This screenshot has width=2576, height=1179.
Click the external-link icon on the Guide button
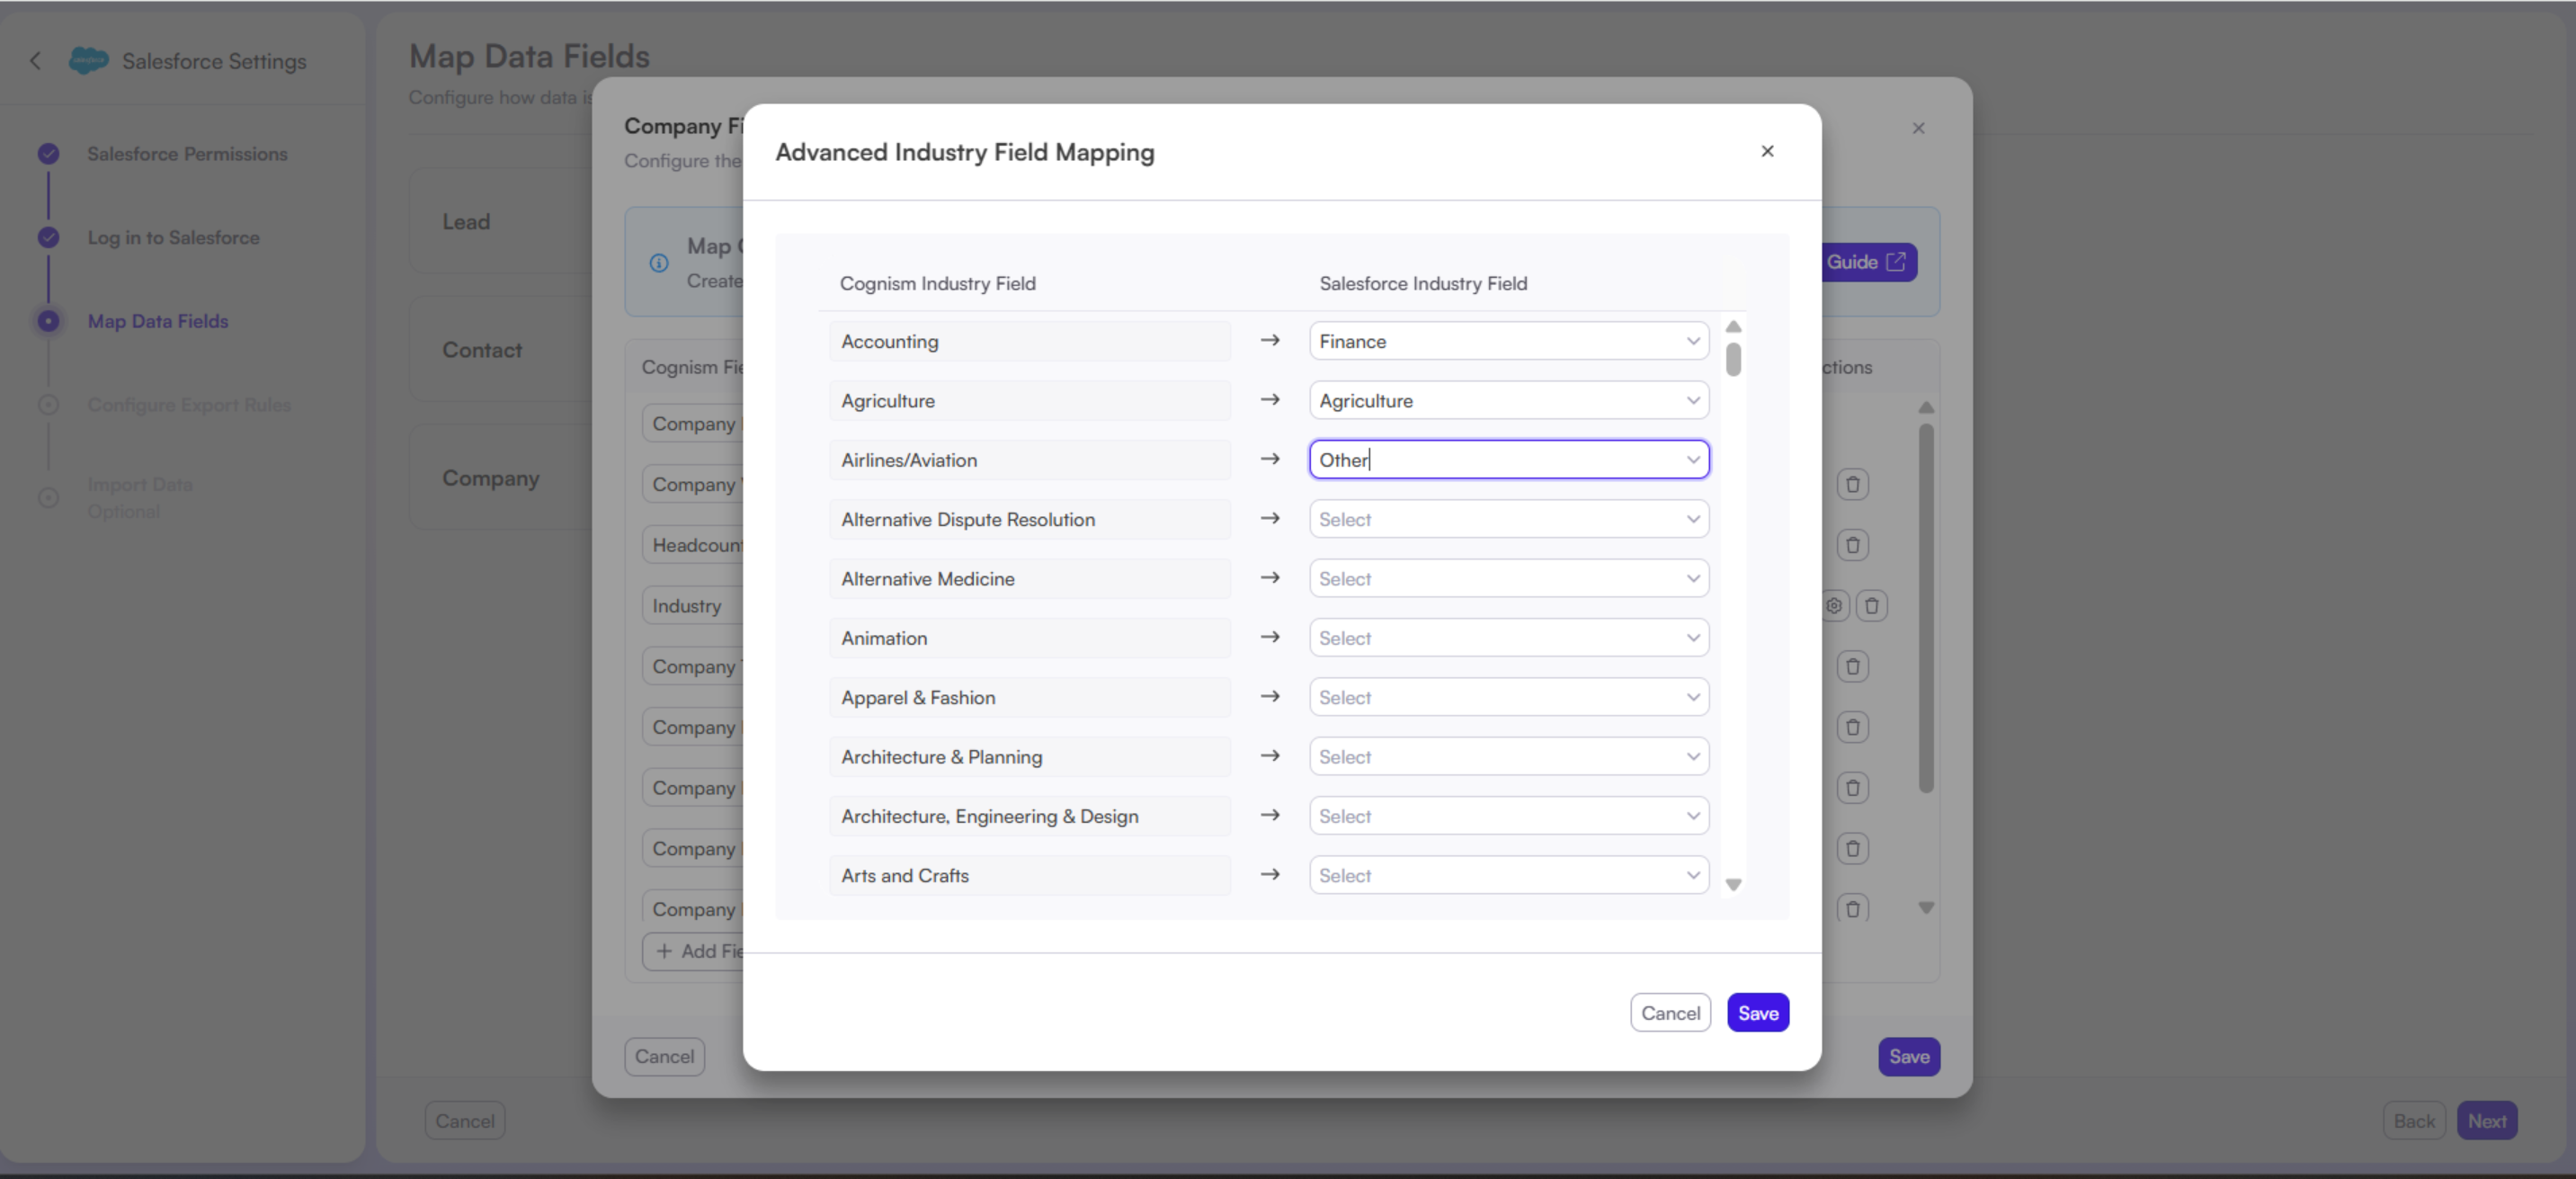pyautogui.click(x=1895, y=262)
